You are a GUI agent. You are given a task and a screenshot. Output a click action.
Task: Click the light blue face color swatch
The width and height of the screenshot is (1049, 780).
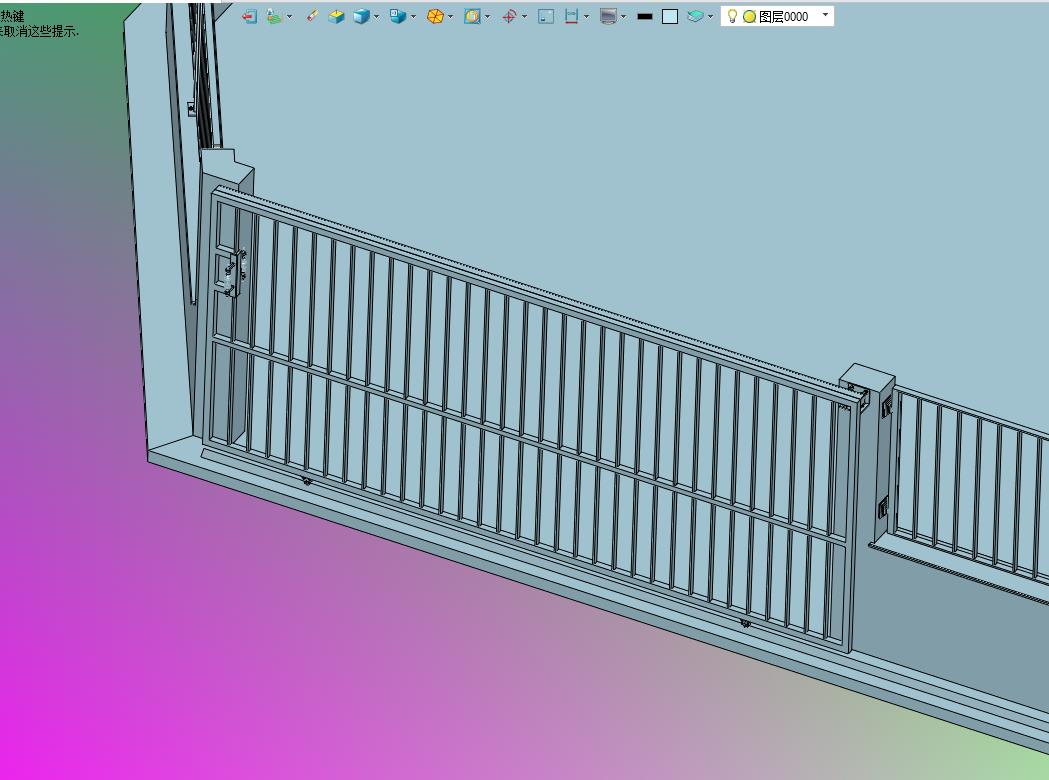tap(670, 17)
